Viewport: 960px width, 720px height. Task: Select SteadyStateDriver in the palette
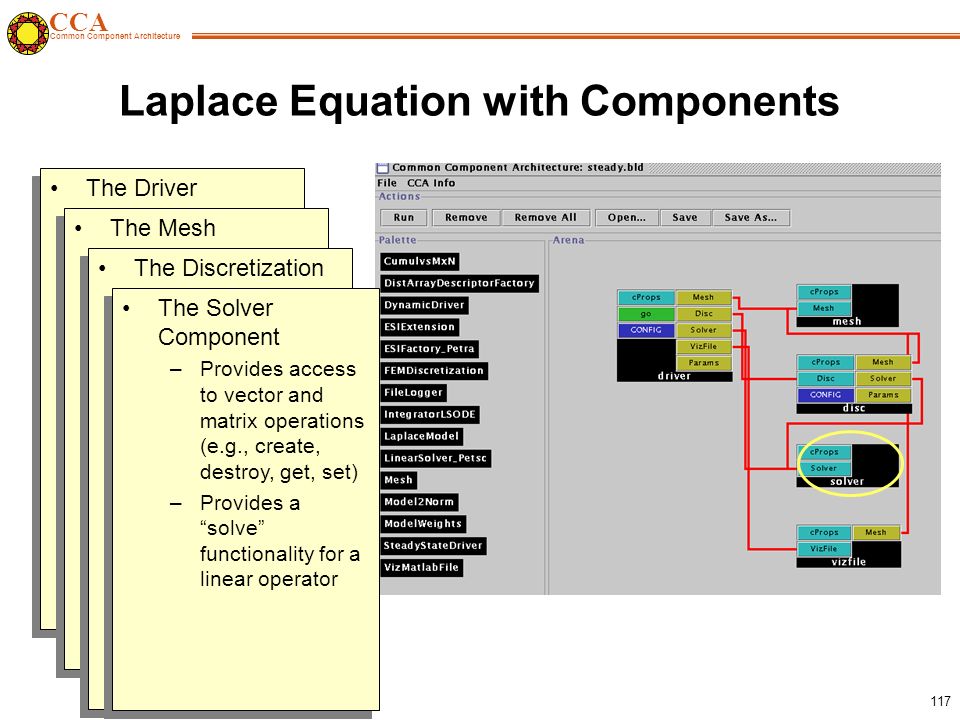tap(433, 546)
